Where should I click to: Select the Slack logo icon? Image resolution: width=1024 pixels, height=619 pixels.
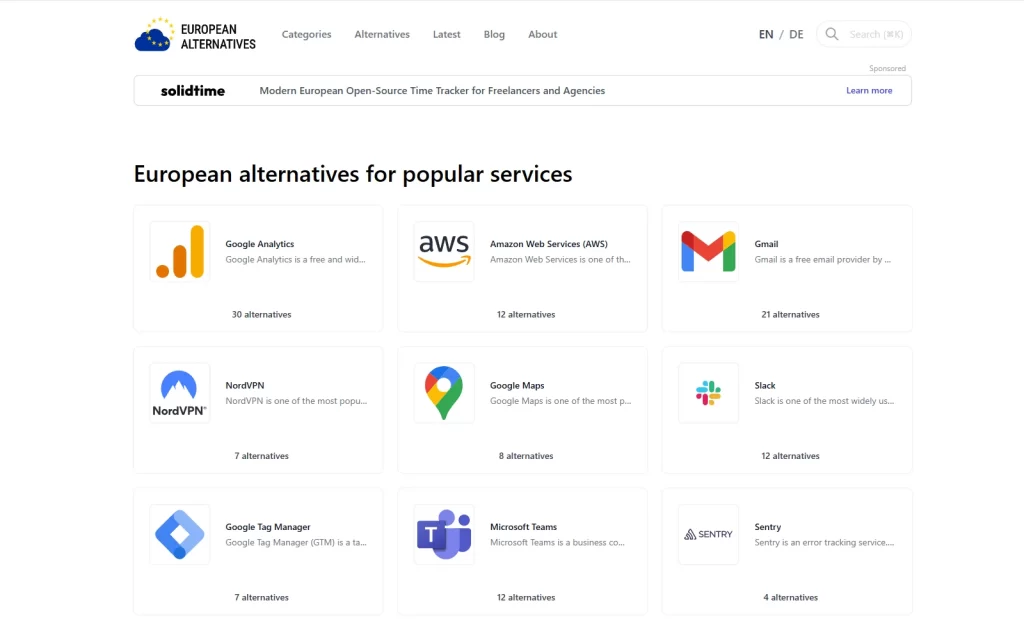[708, 393]
